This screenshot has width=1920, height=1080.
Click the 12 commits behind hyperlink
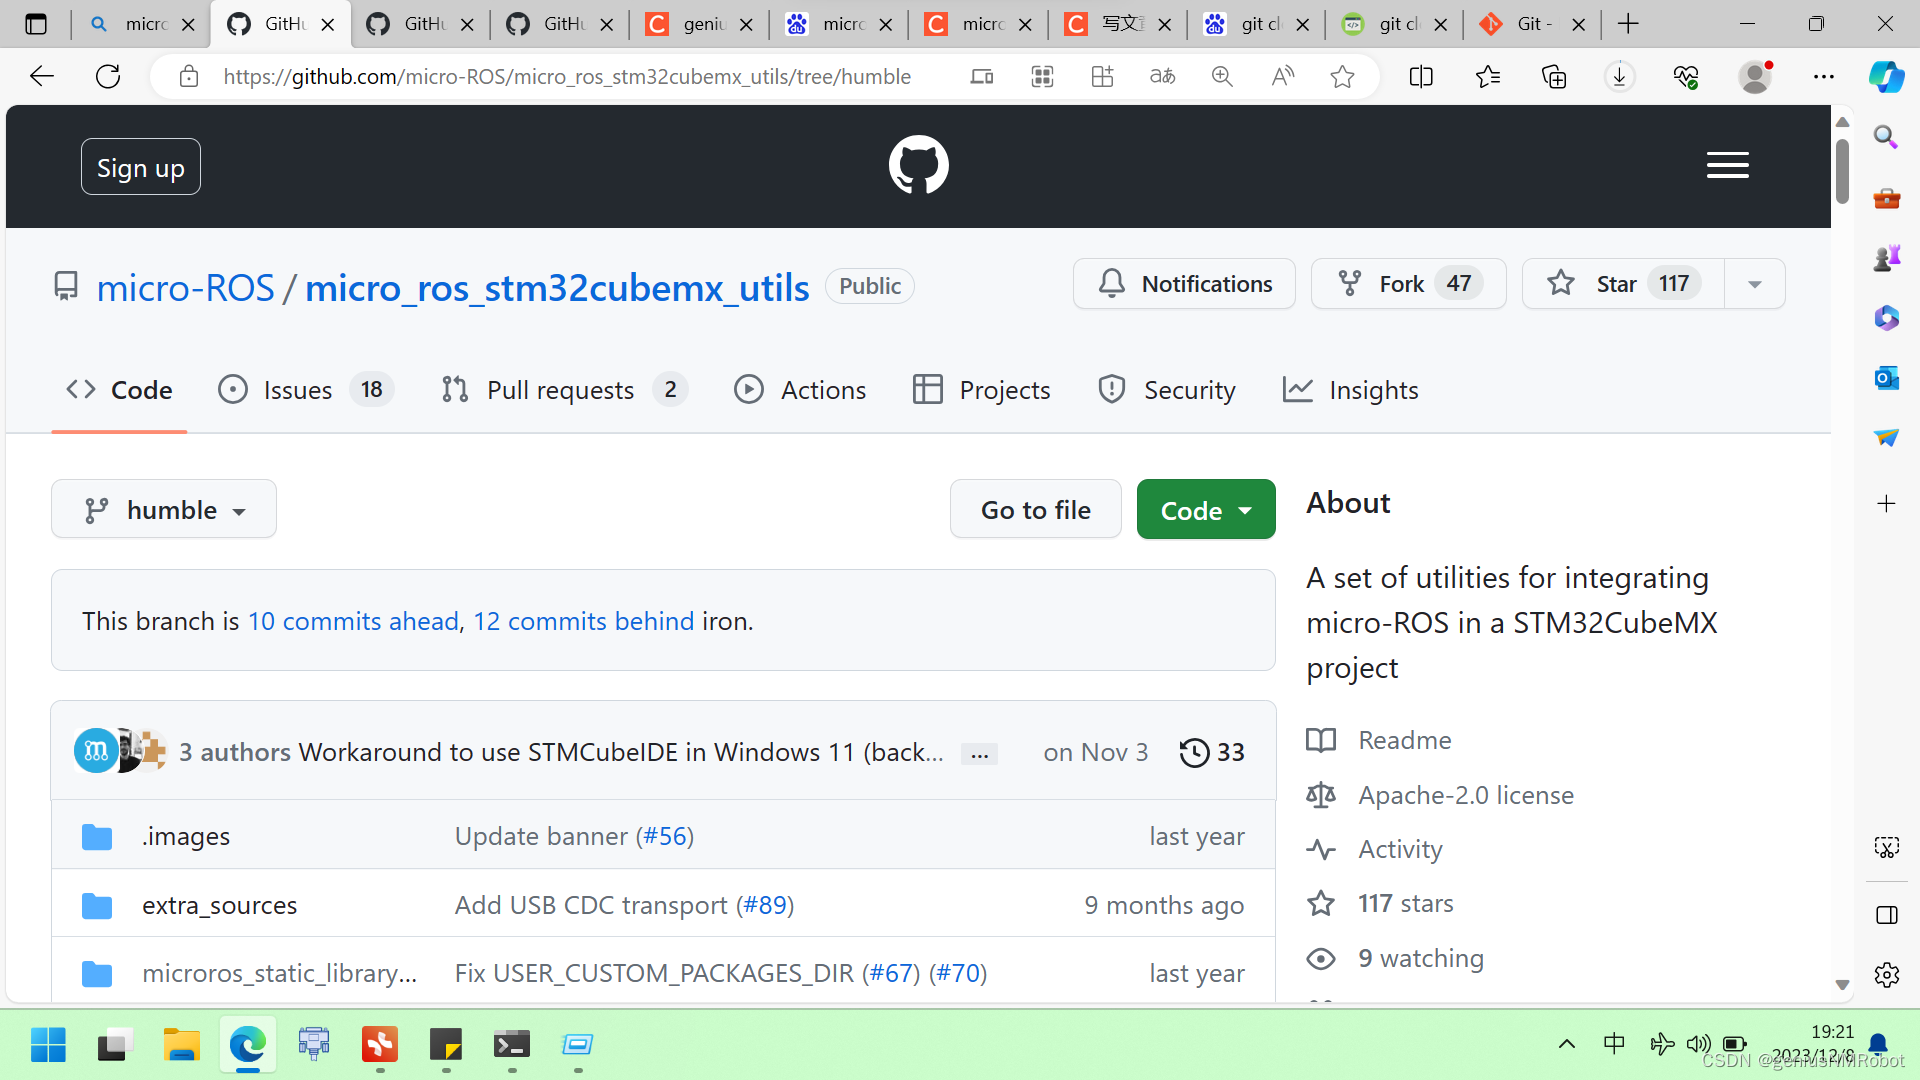[583, 620]
